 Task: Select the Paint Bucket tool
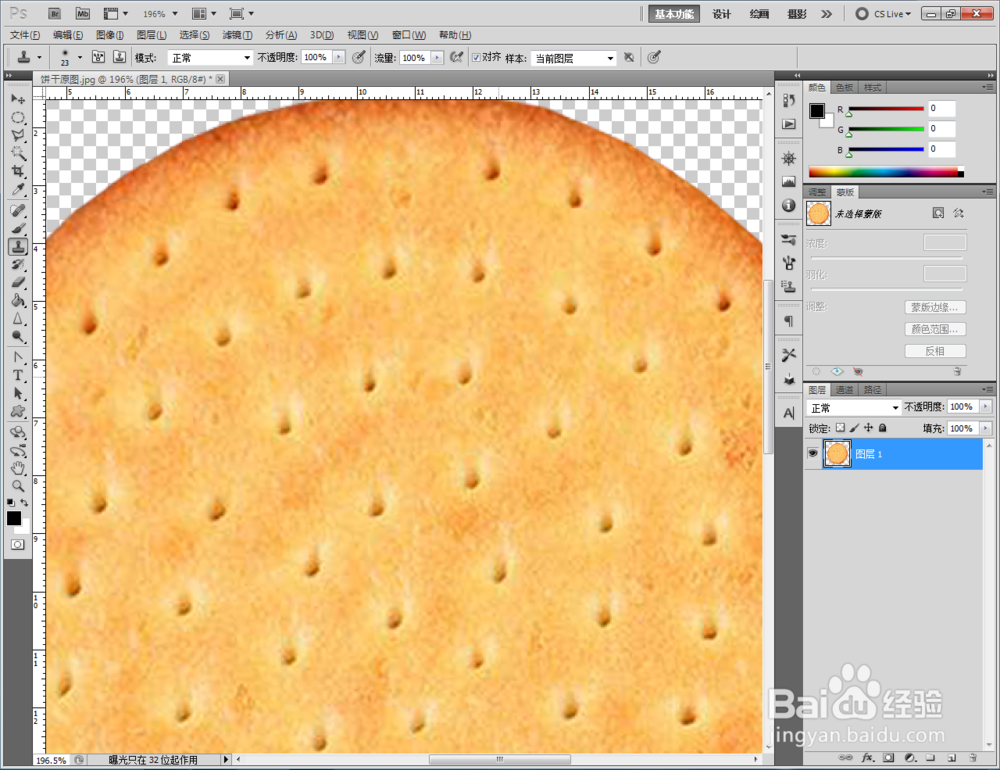[18, 300]
